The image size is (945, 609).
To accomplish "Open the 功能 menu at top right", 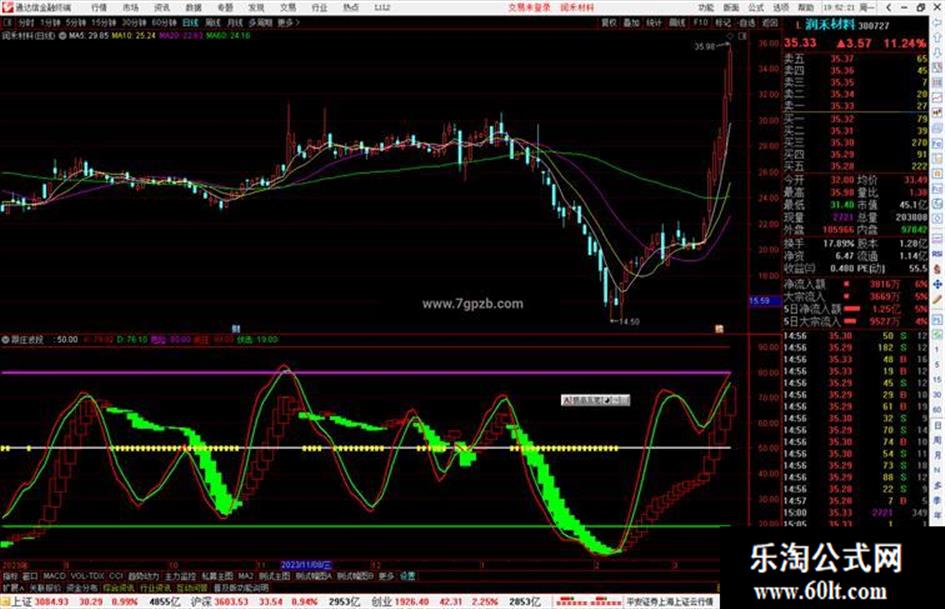I will (x=706, y=7).
